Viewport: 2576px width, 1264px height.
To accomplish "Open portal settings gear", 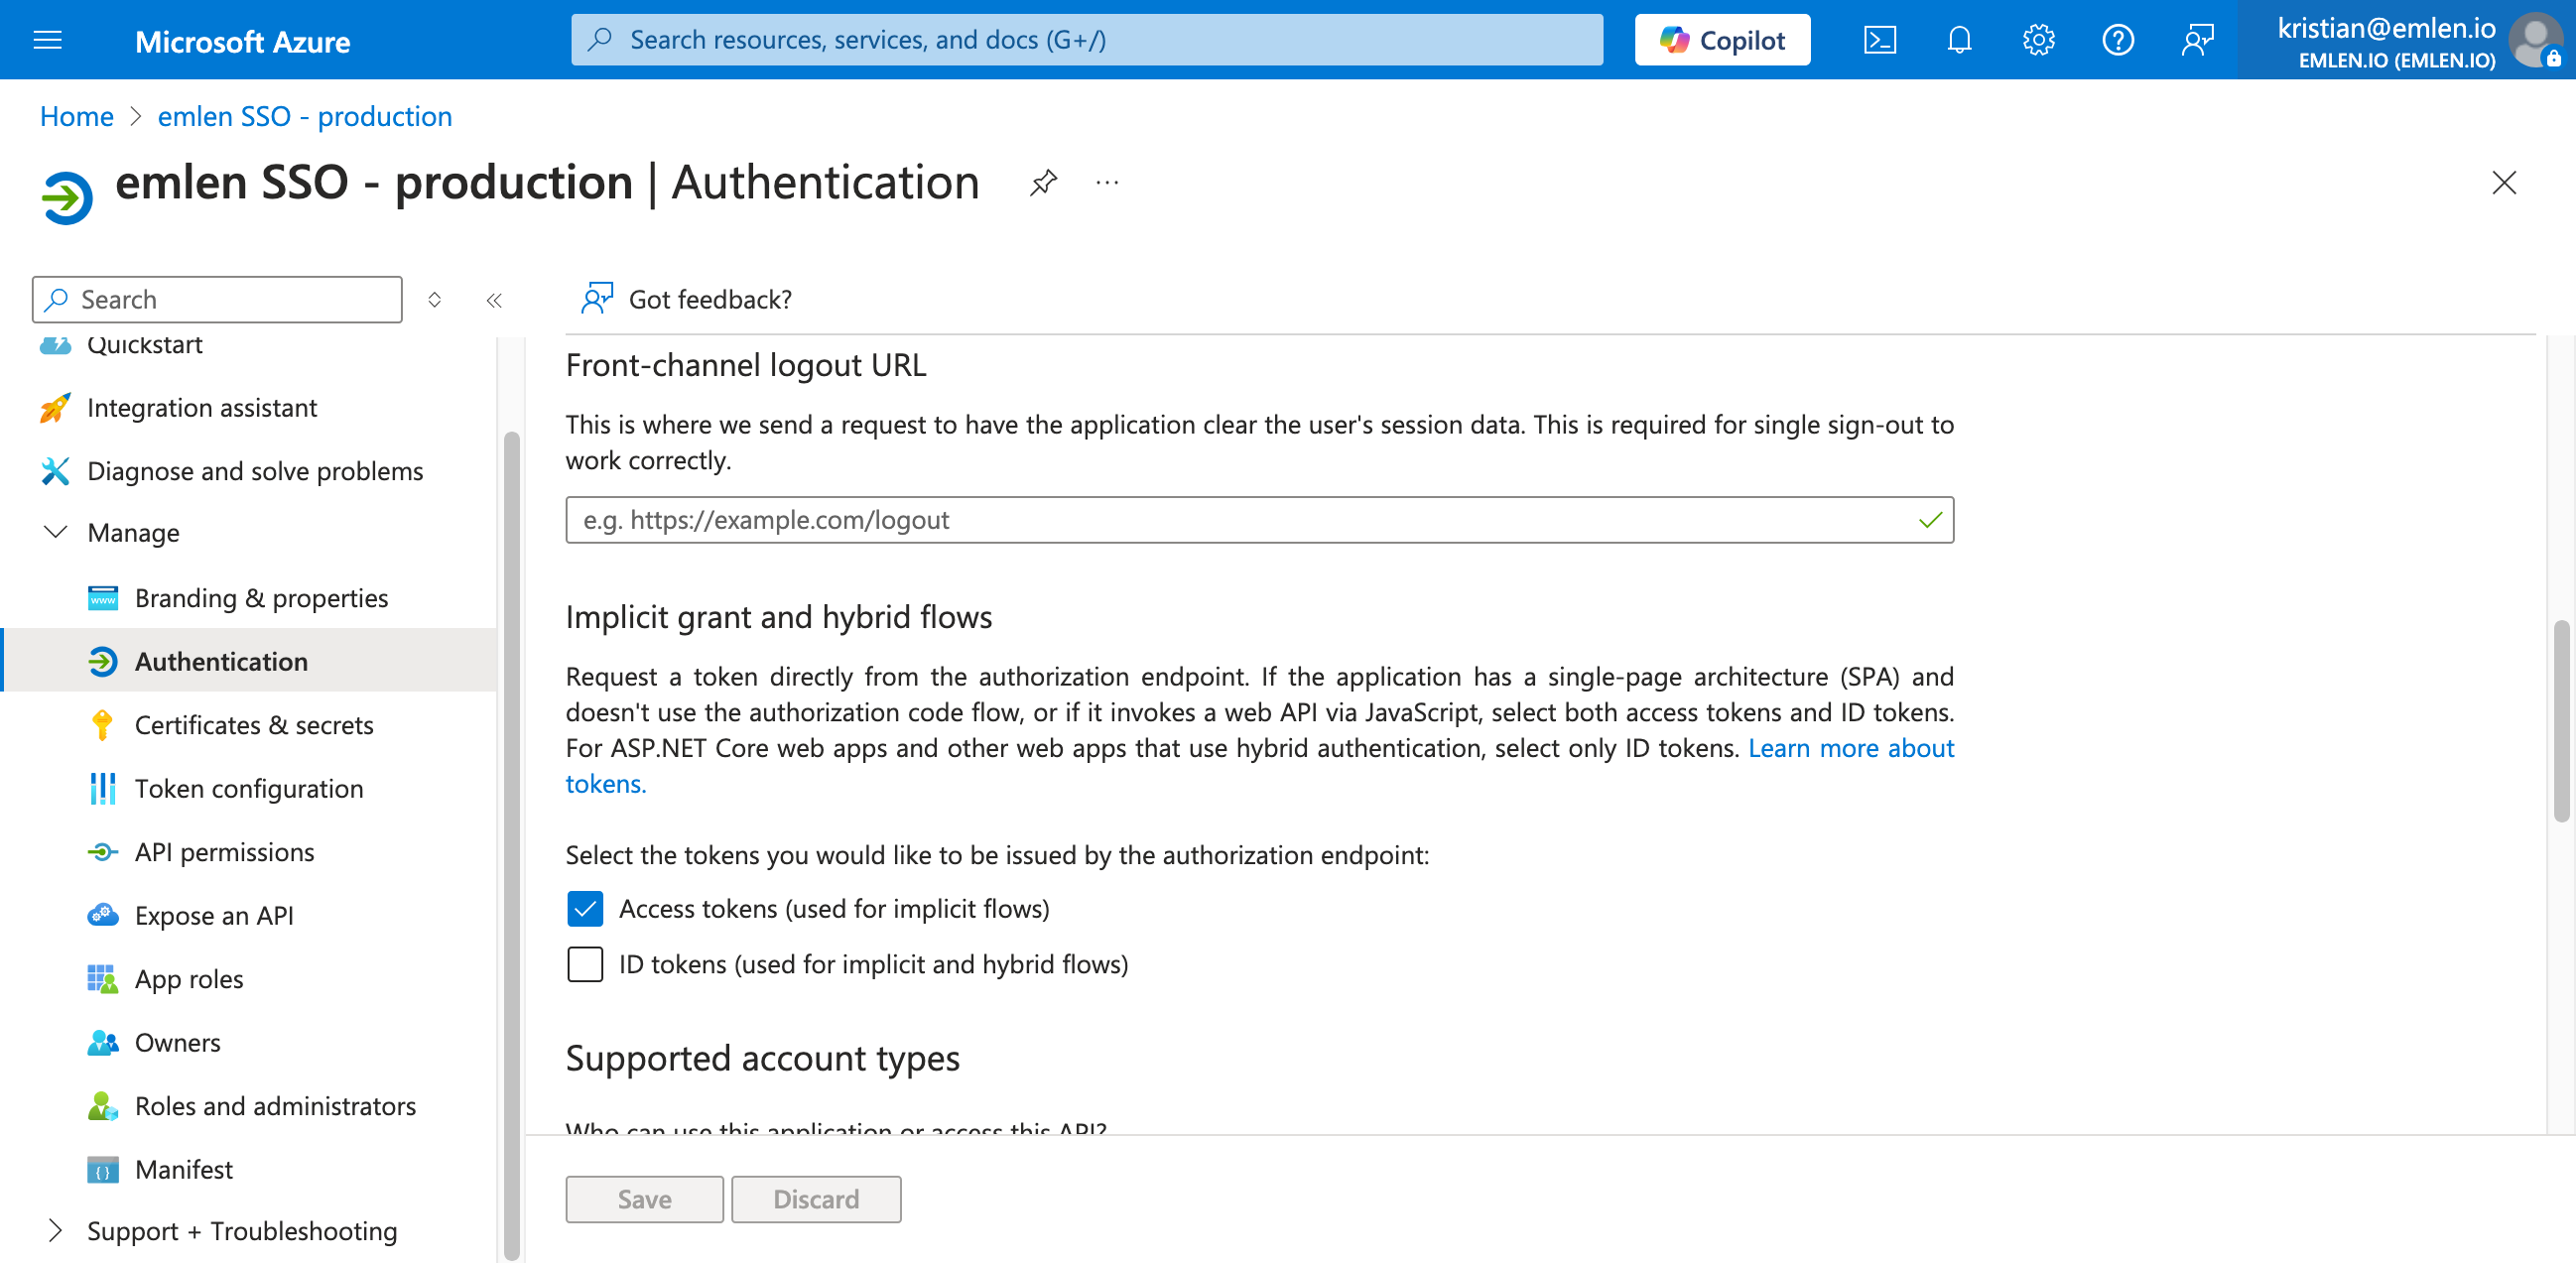I will [2038, 40].
